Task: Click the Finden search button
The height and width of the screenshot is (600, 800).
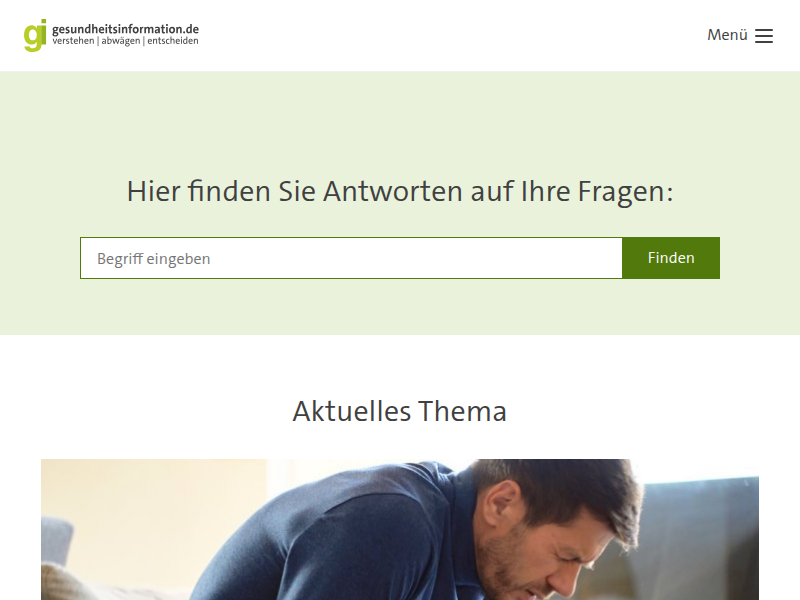Action: (671, 258)
